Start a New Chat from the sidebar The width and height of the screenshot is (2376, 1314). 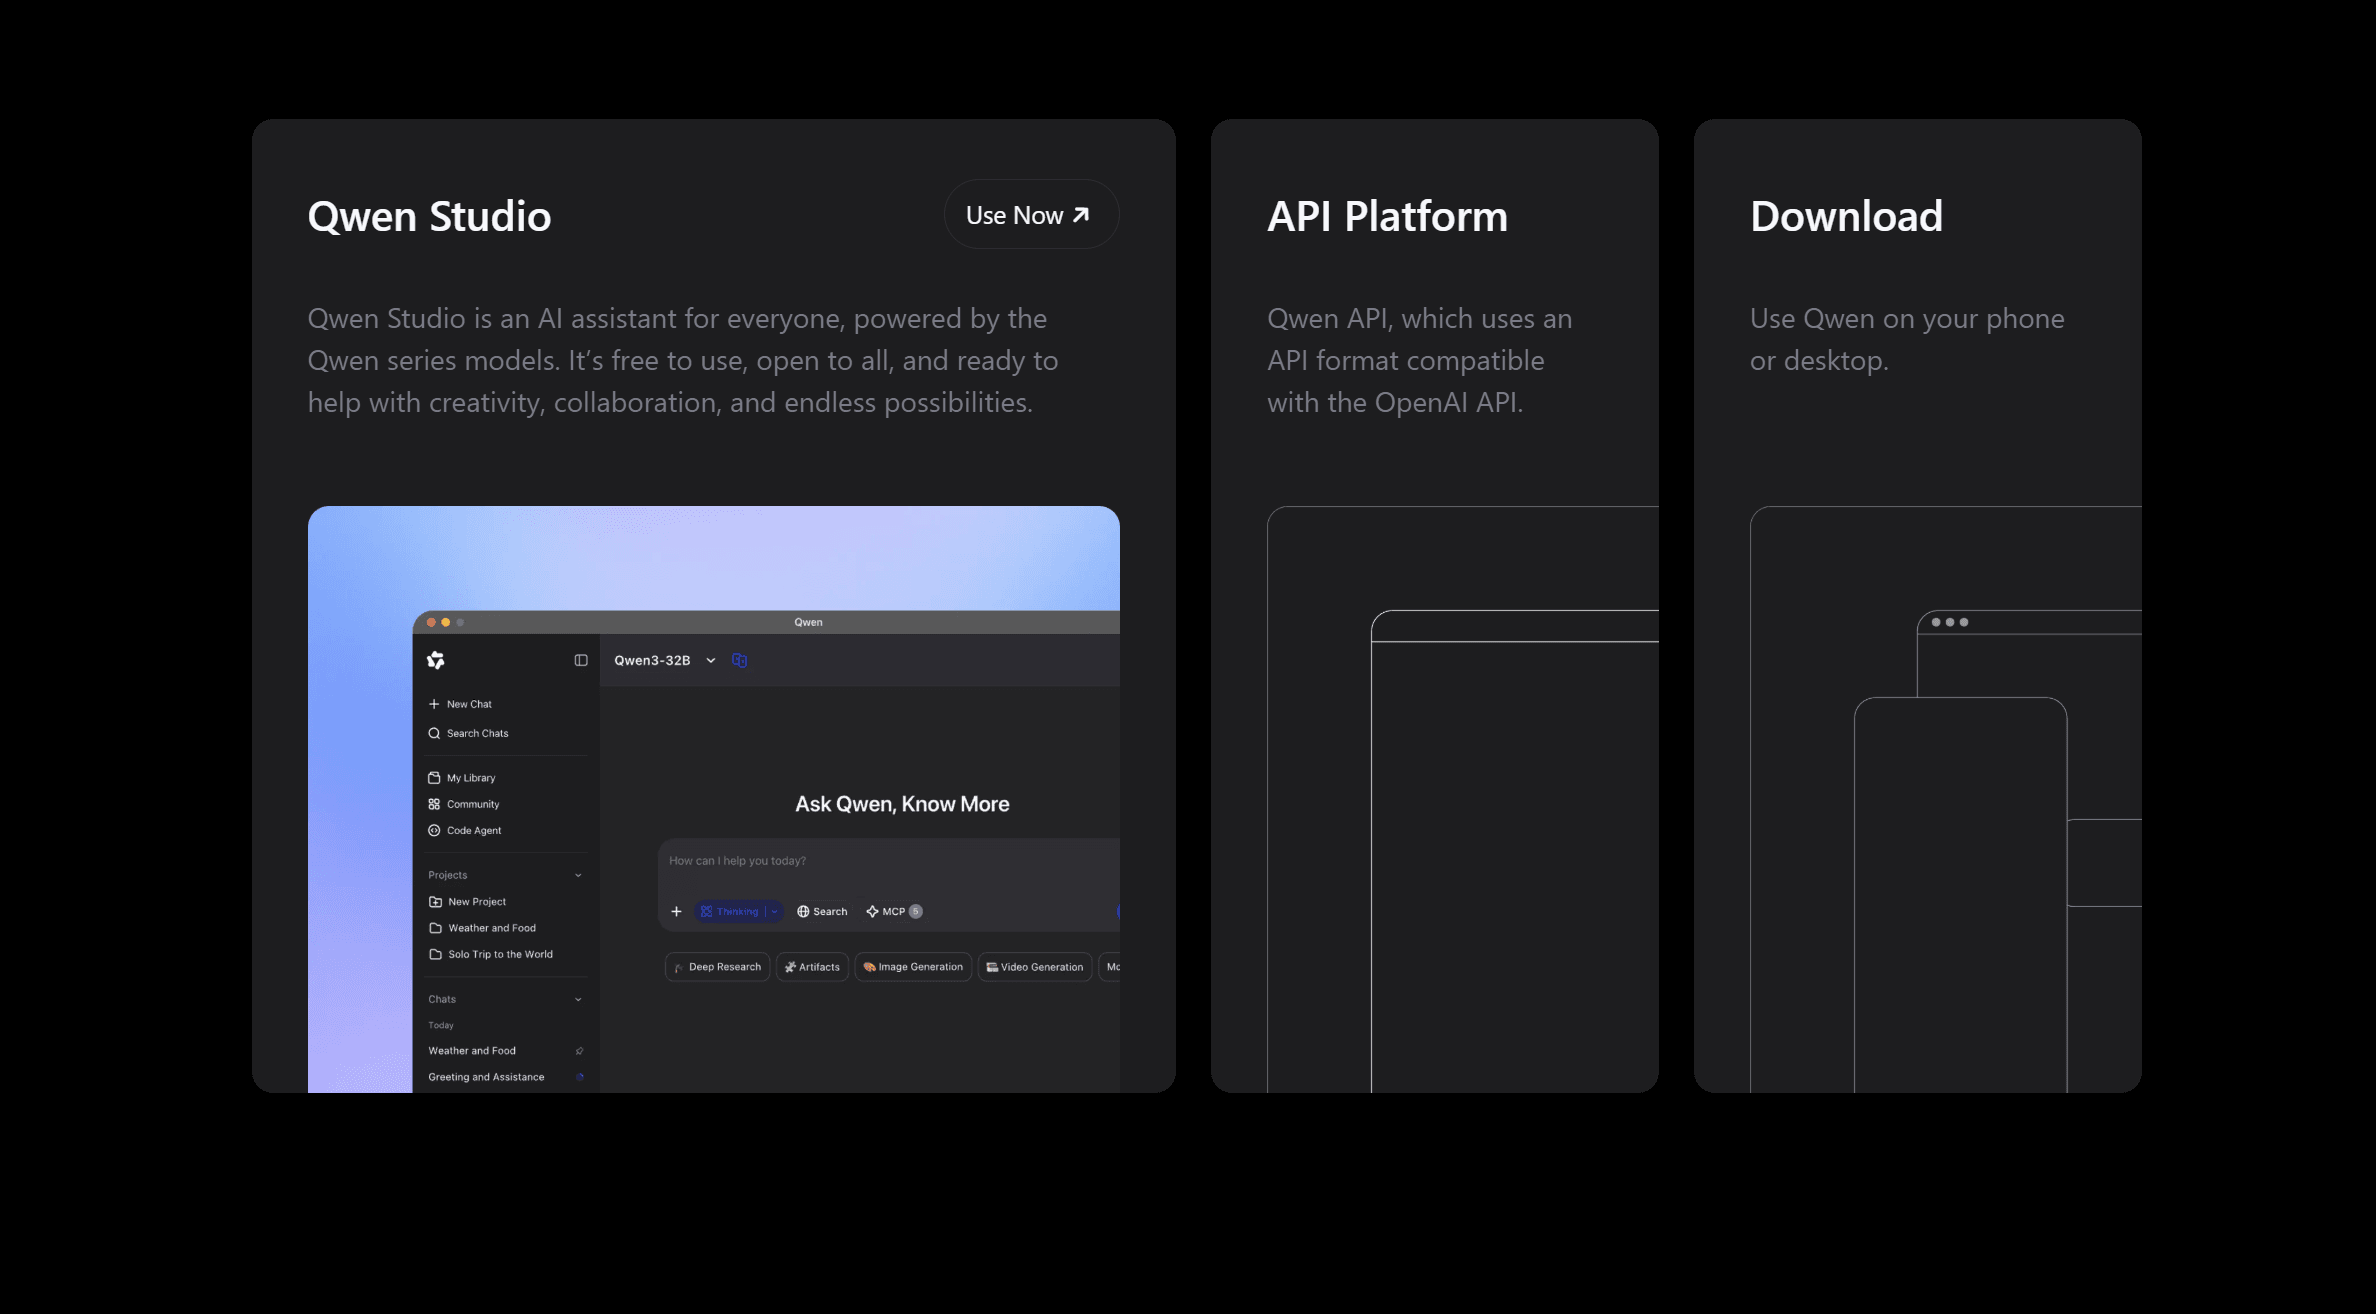tap(460, 704)
